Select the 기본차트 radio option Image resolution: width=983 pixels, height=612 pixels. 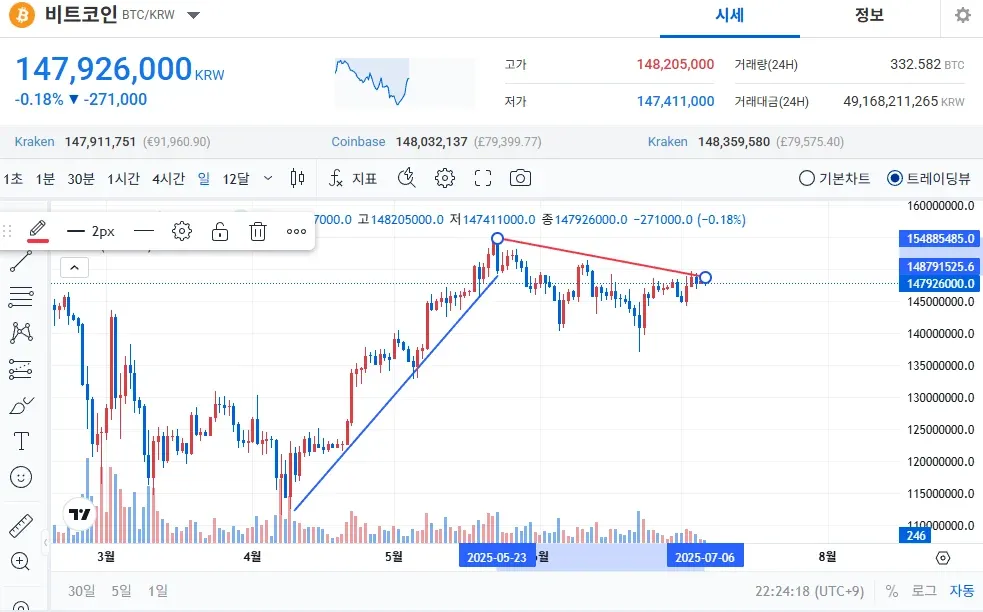[x=807, y=178]
